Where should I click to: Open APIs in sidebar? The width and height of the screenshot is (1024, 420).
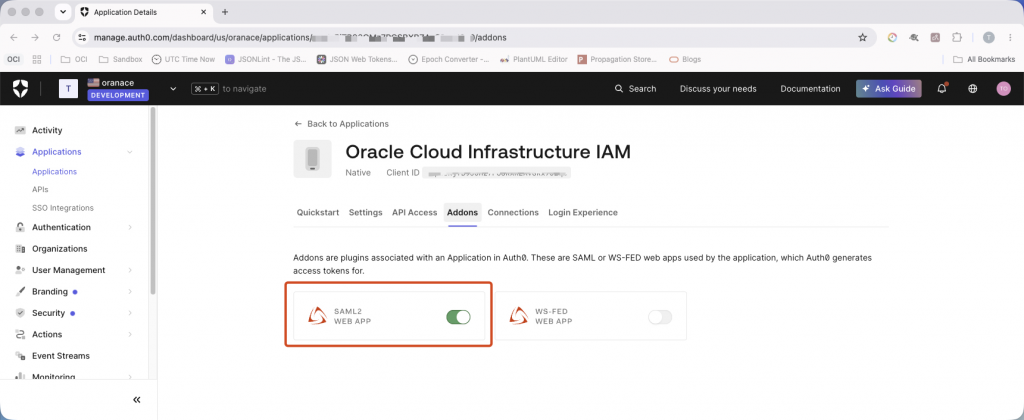(x=40, y=189)
